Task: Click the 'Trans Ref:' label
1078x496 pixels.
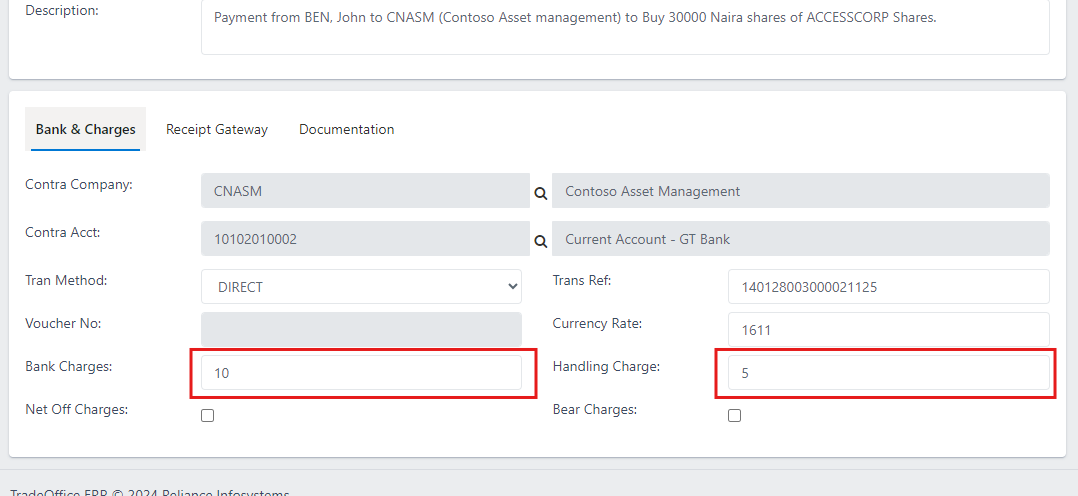Action: [582, 281]
